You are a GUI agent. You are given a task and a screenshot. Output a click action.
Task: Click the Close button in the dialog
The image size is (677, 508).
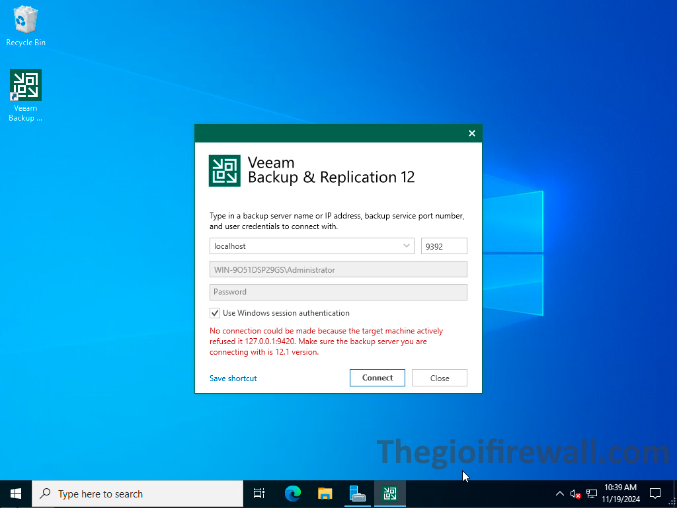point(439,378)
